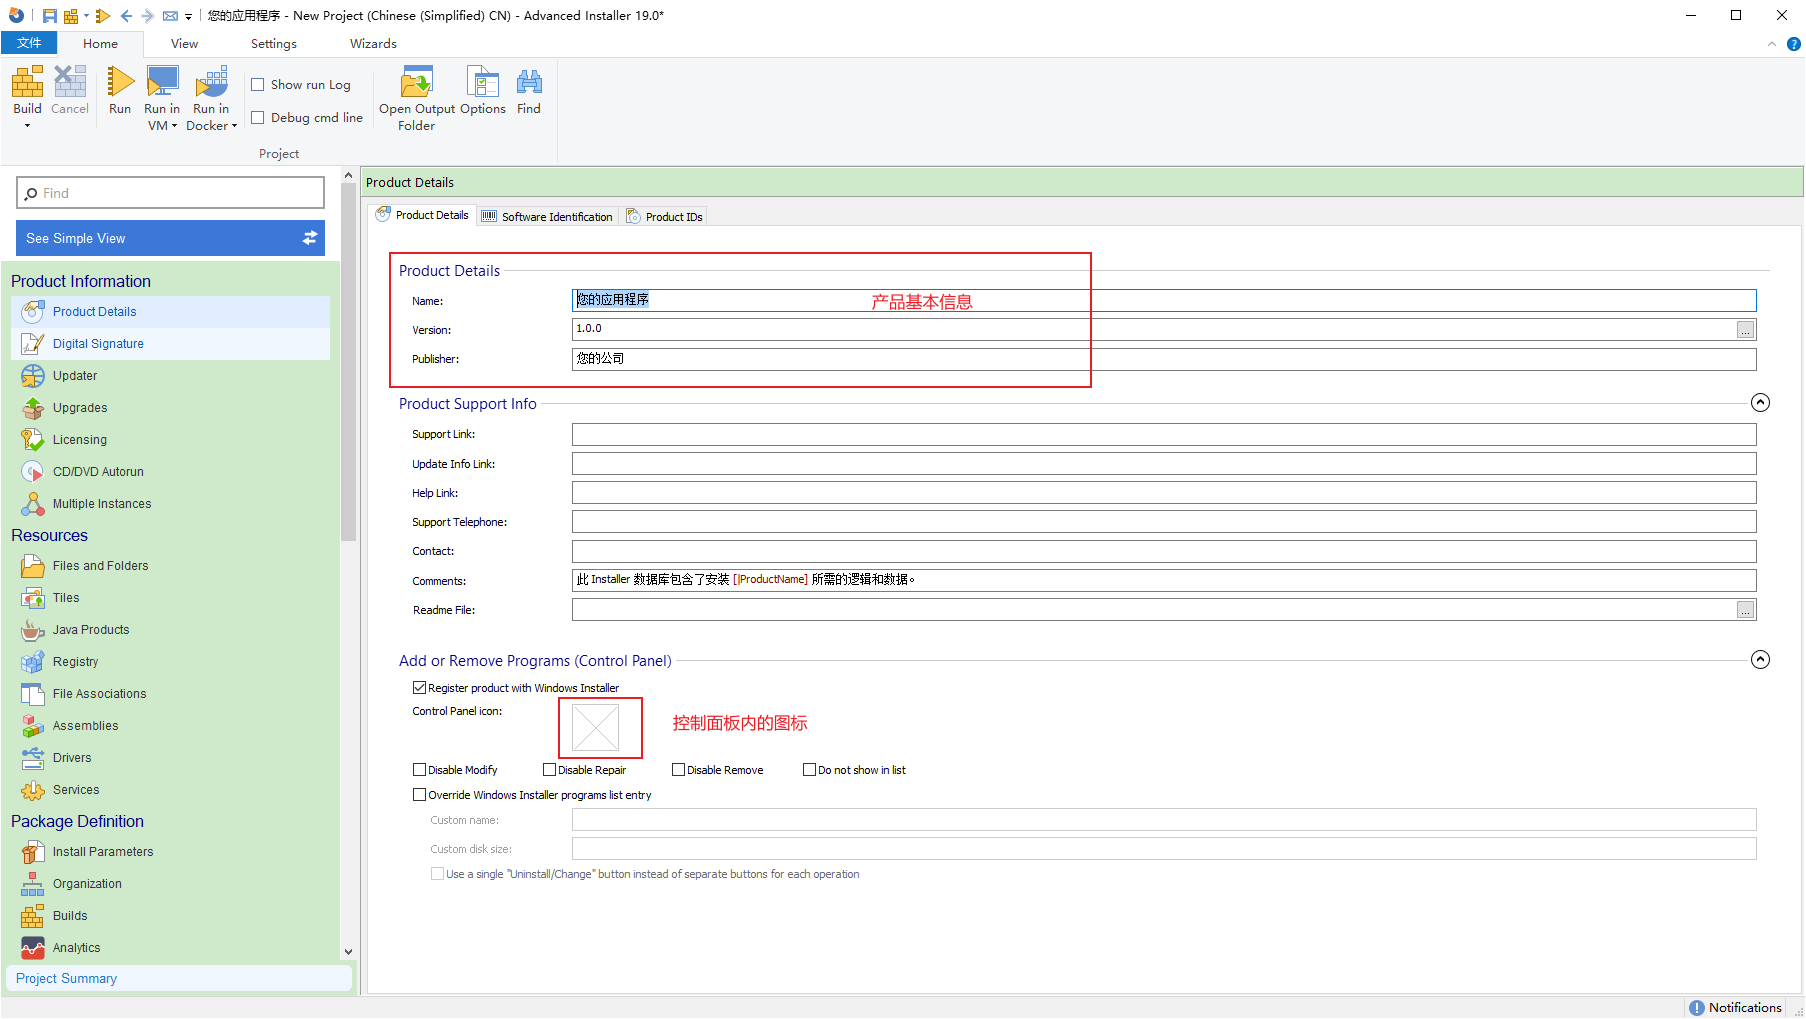The height and width of the screenshot is (1019, 1806).
Task: Uncheck Register product with Windows Installer
Action: [x=420, y=688]
